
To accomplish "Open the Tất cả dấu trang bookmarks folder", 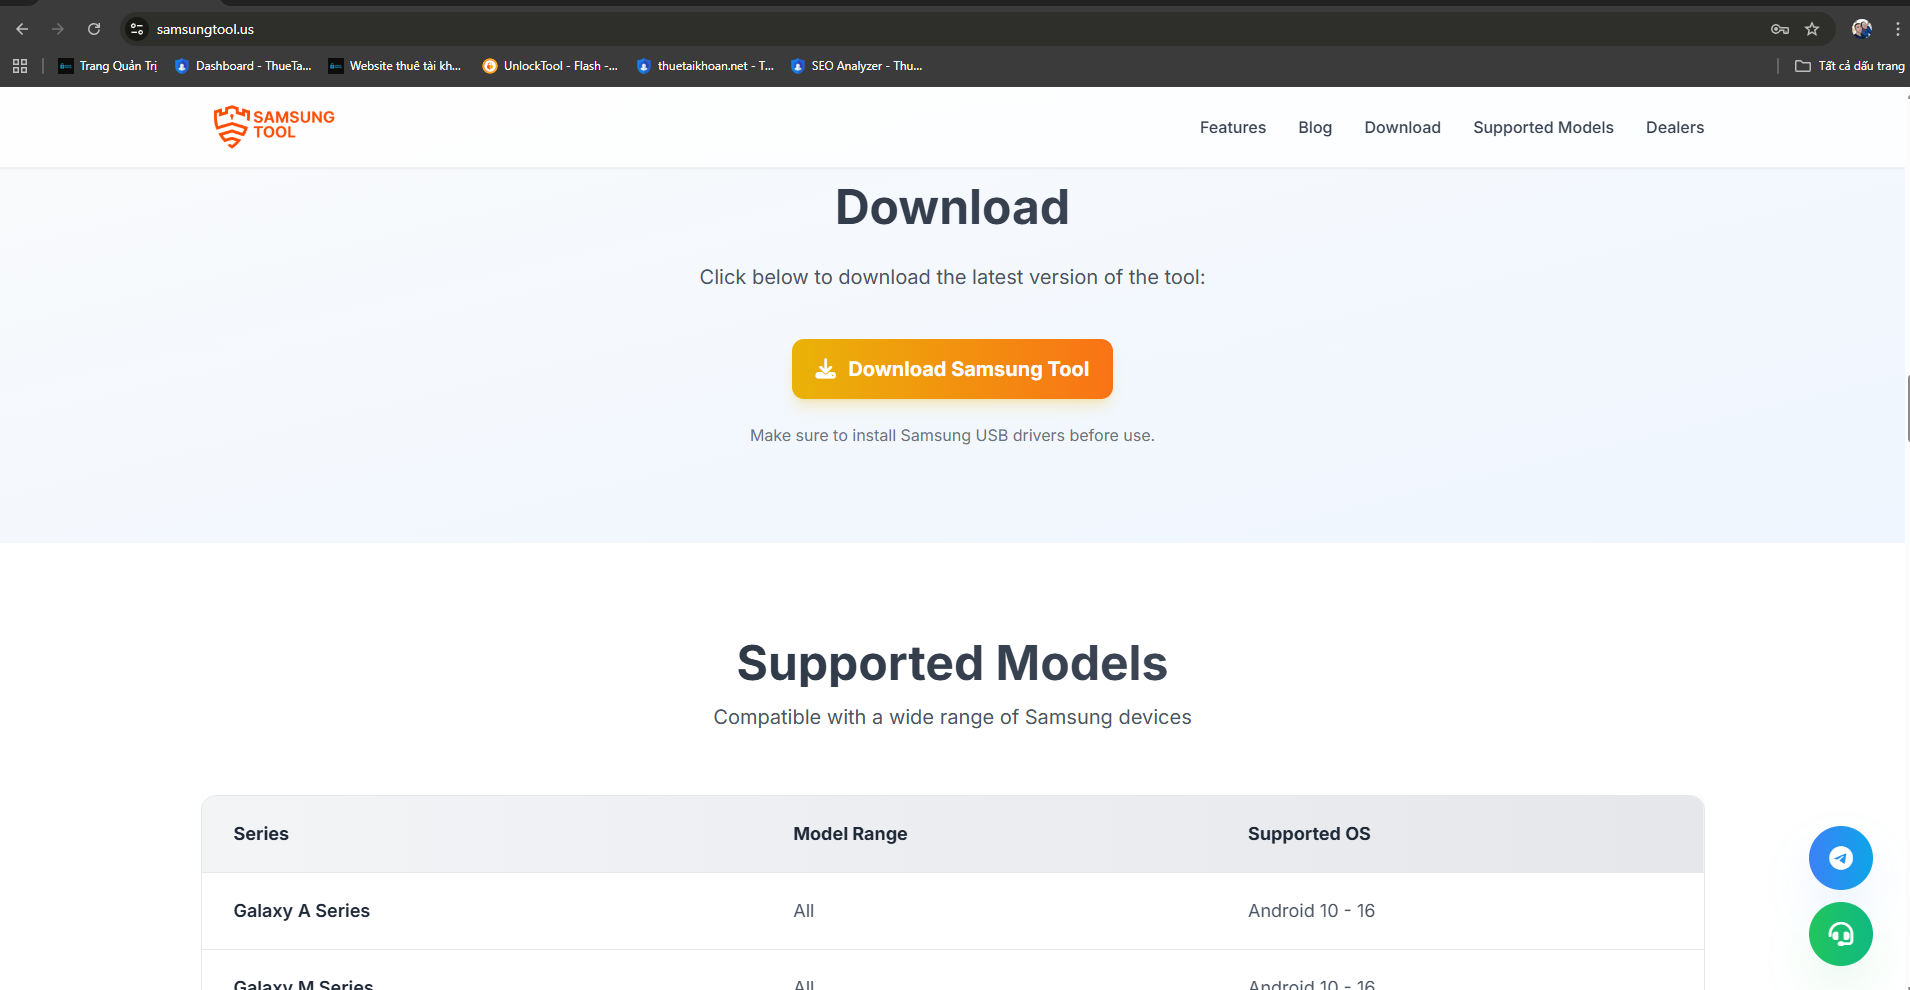I will 1850,66.
